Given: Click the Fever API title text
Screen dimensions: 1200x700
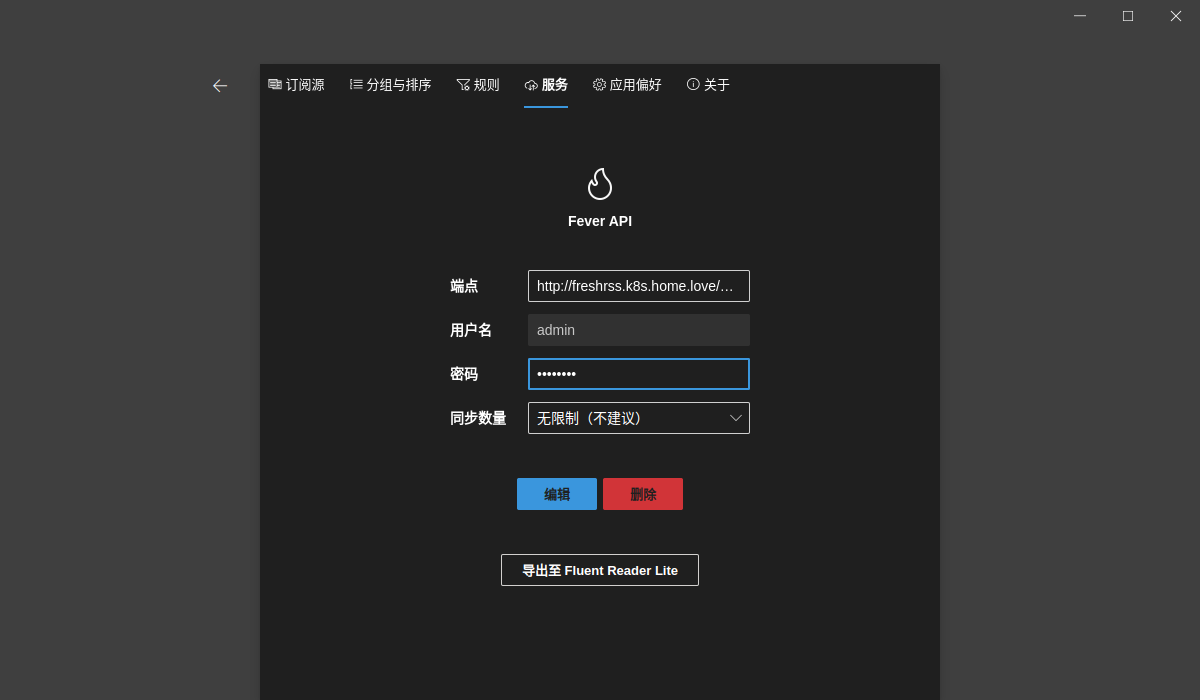Looking at the screenshot, I should tap(600, 221).
